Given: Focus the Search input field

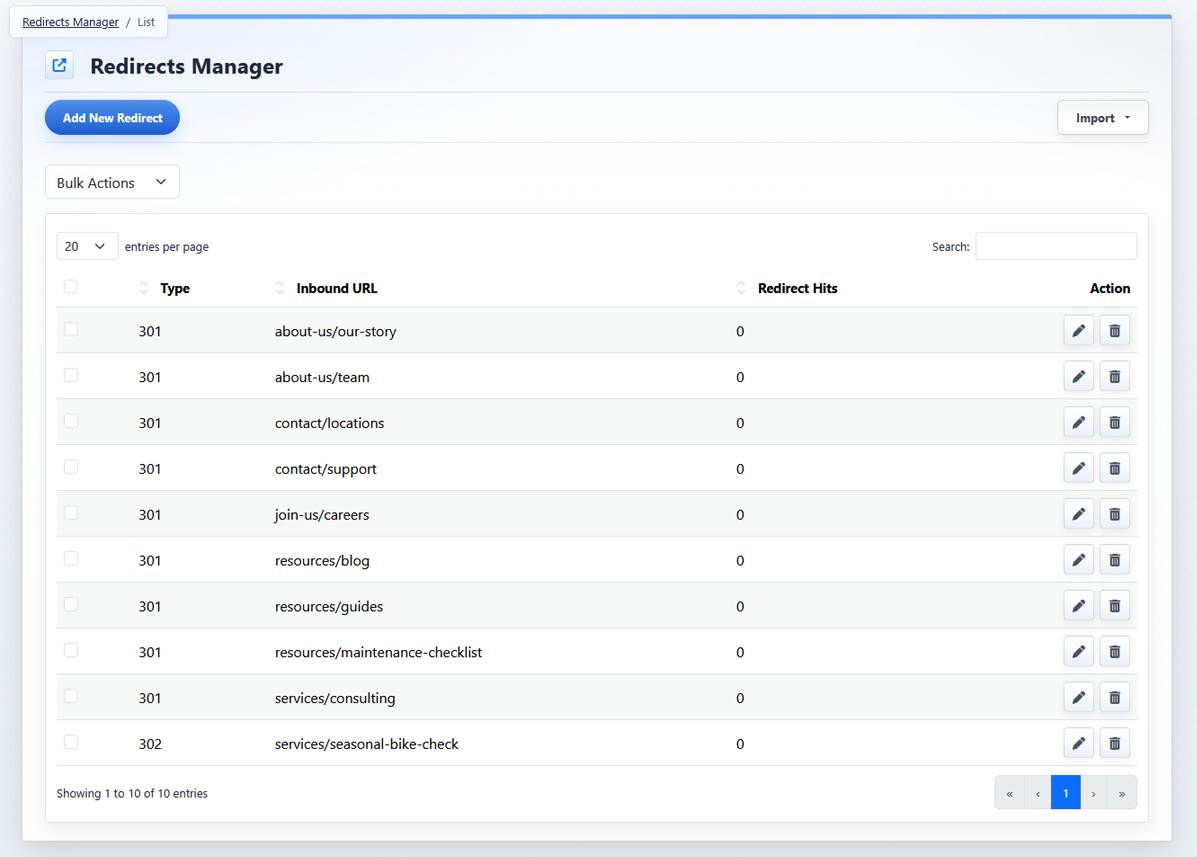Looking at the screenshot, I should coord(1056,246).
